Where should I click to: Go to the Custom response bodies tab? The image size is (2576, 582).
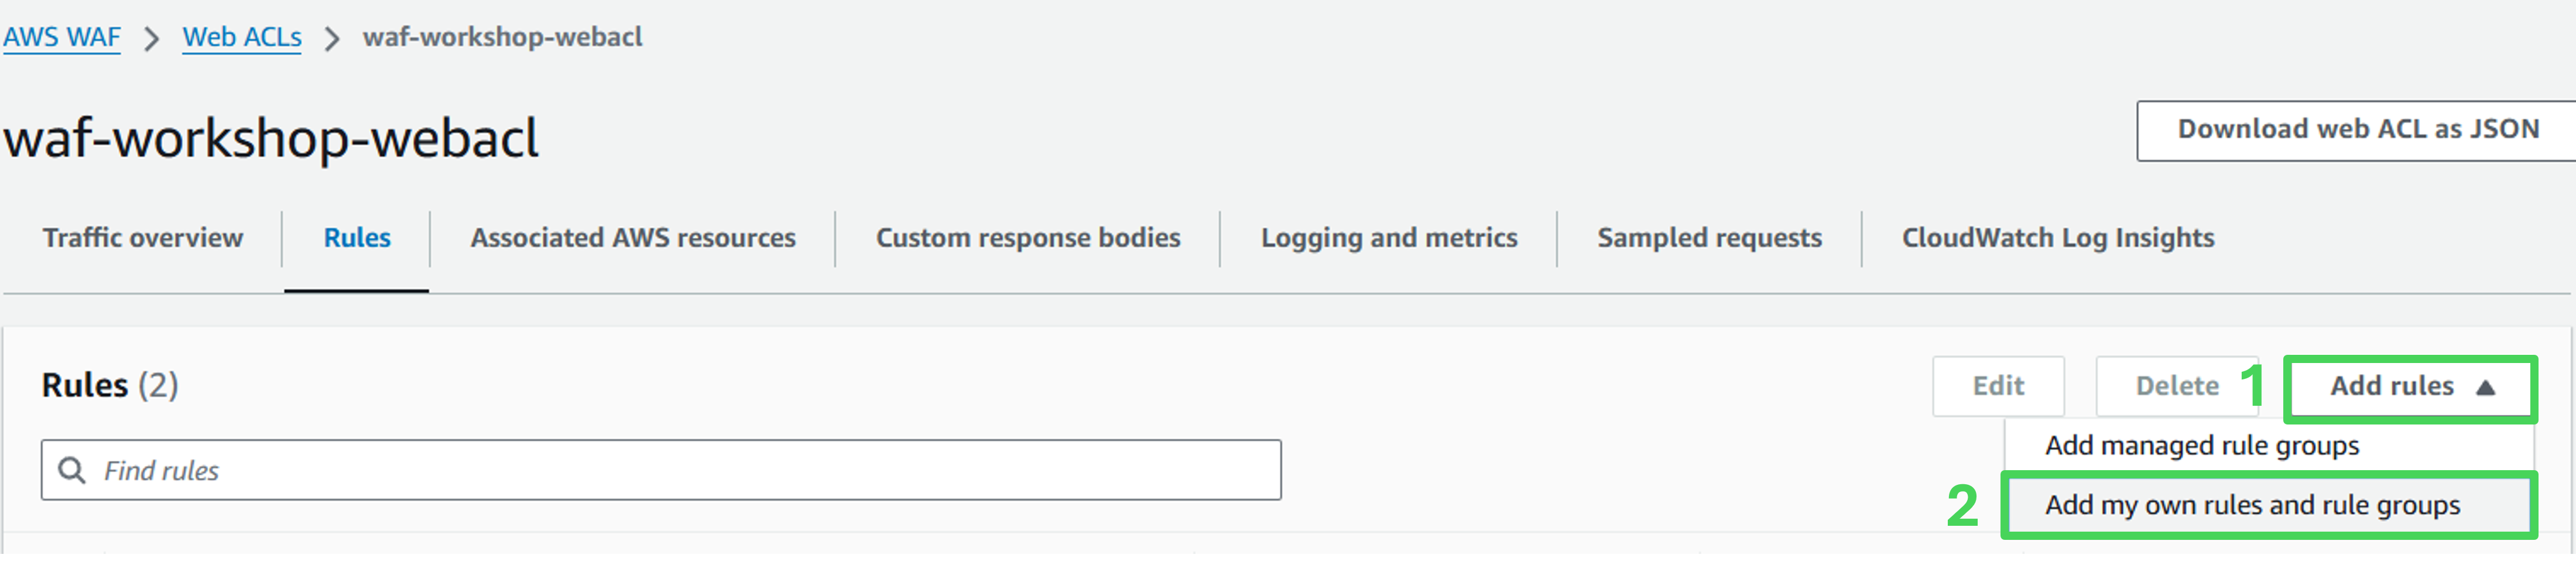pyautogui.click(x=1028, y=238)
